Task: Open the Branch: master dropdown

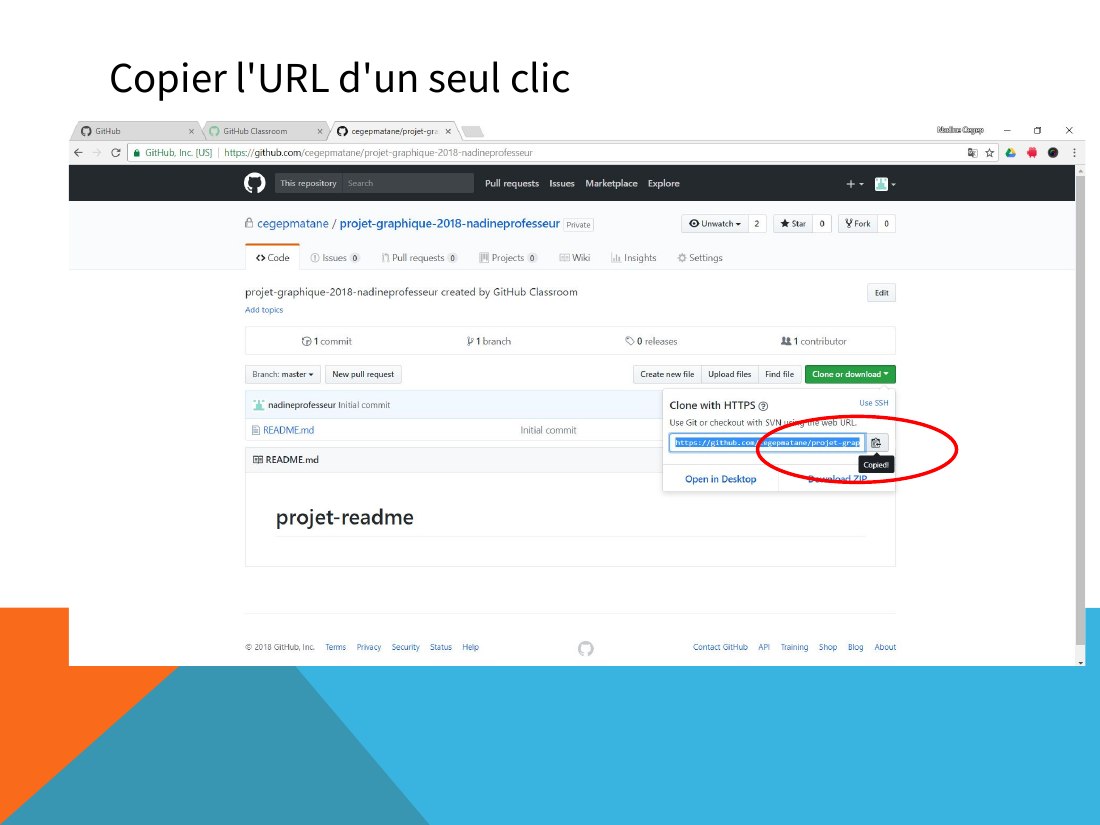Action: pos(283,375)
